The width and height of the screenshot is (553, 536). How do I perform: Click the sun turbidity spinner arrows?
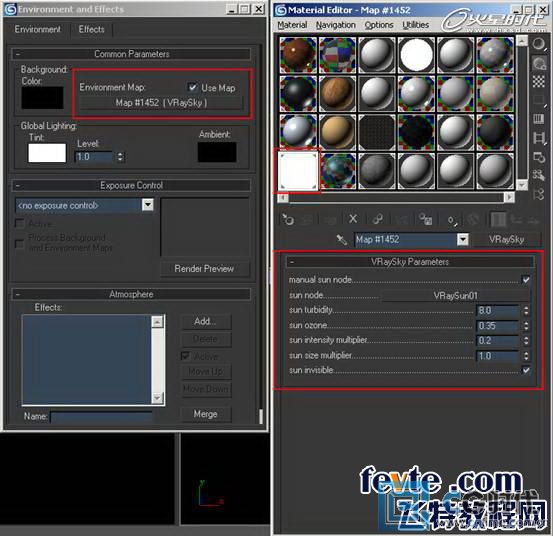(x=526, y=310)
